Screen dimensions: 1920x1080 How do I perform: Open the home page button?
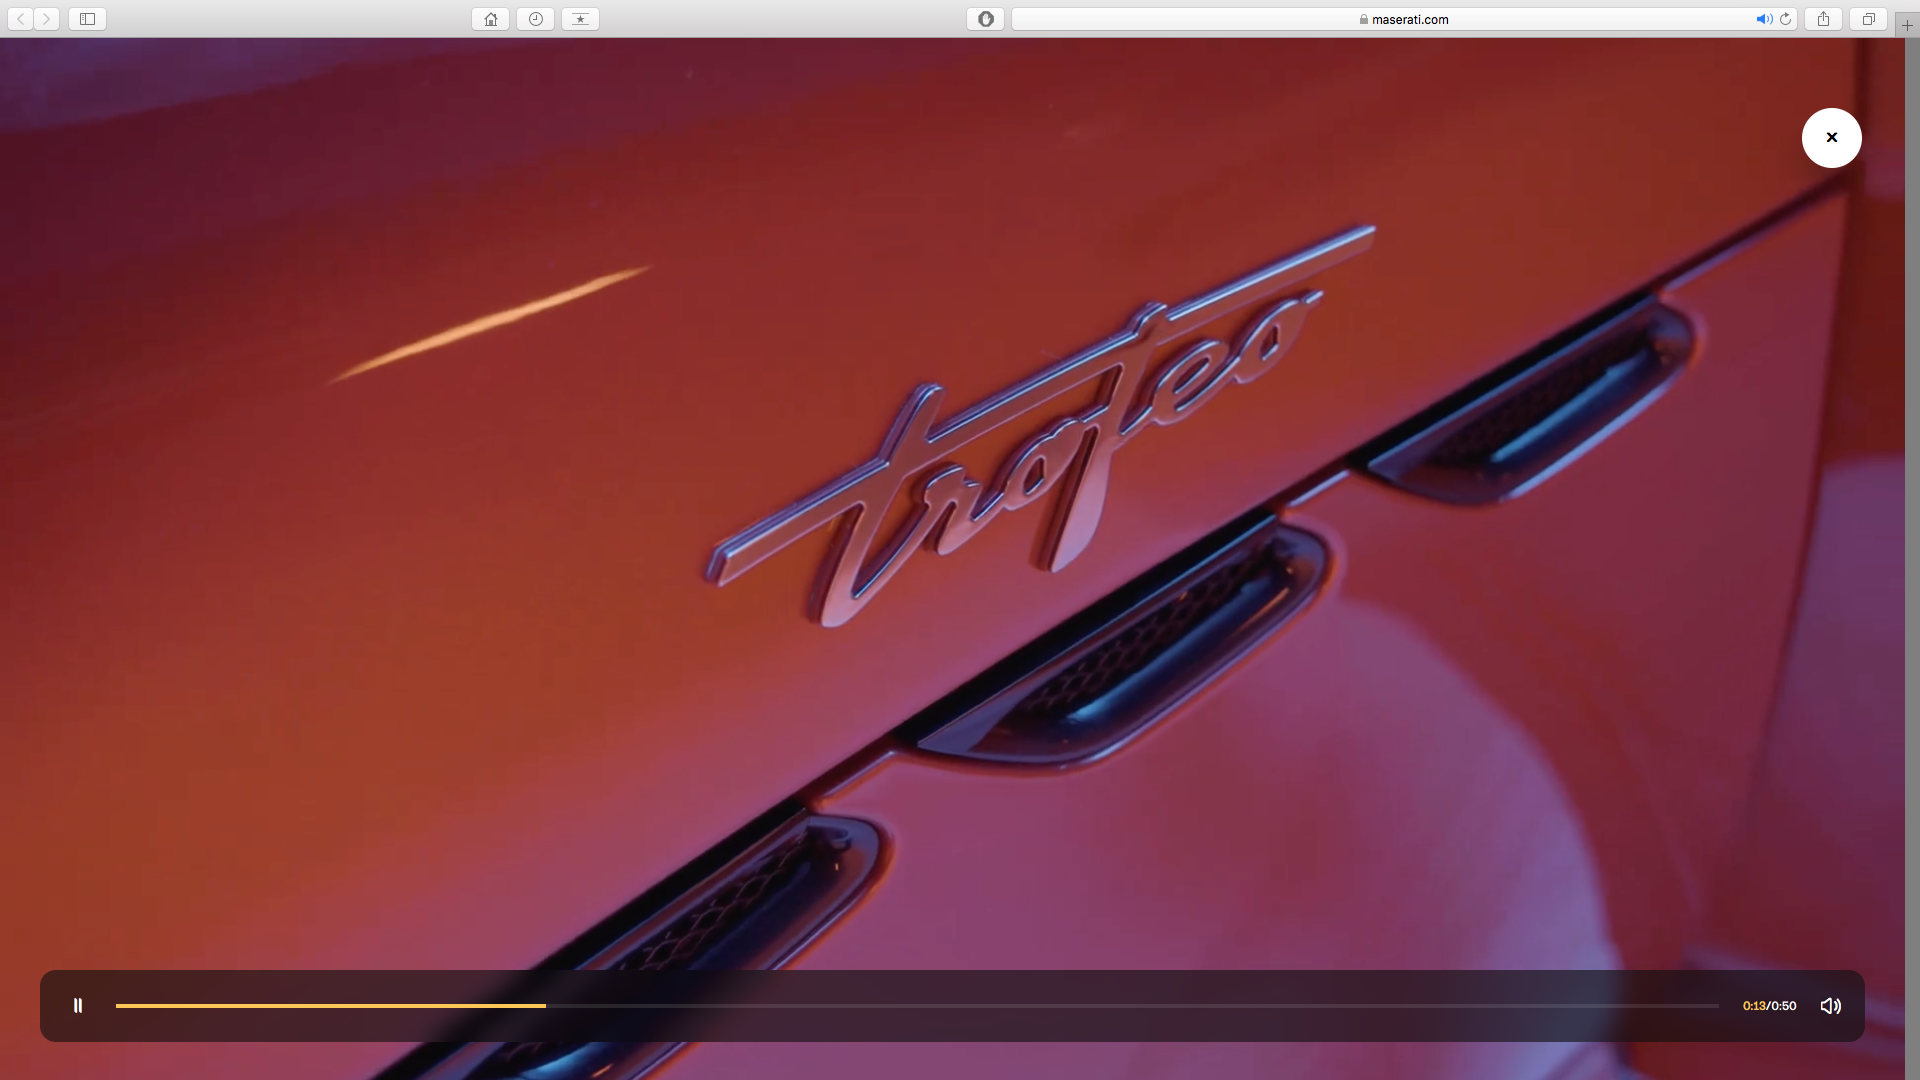click(x=490, y=19)
